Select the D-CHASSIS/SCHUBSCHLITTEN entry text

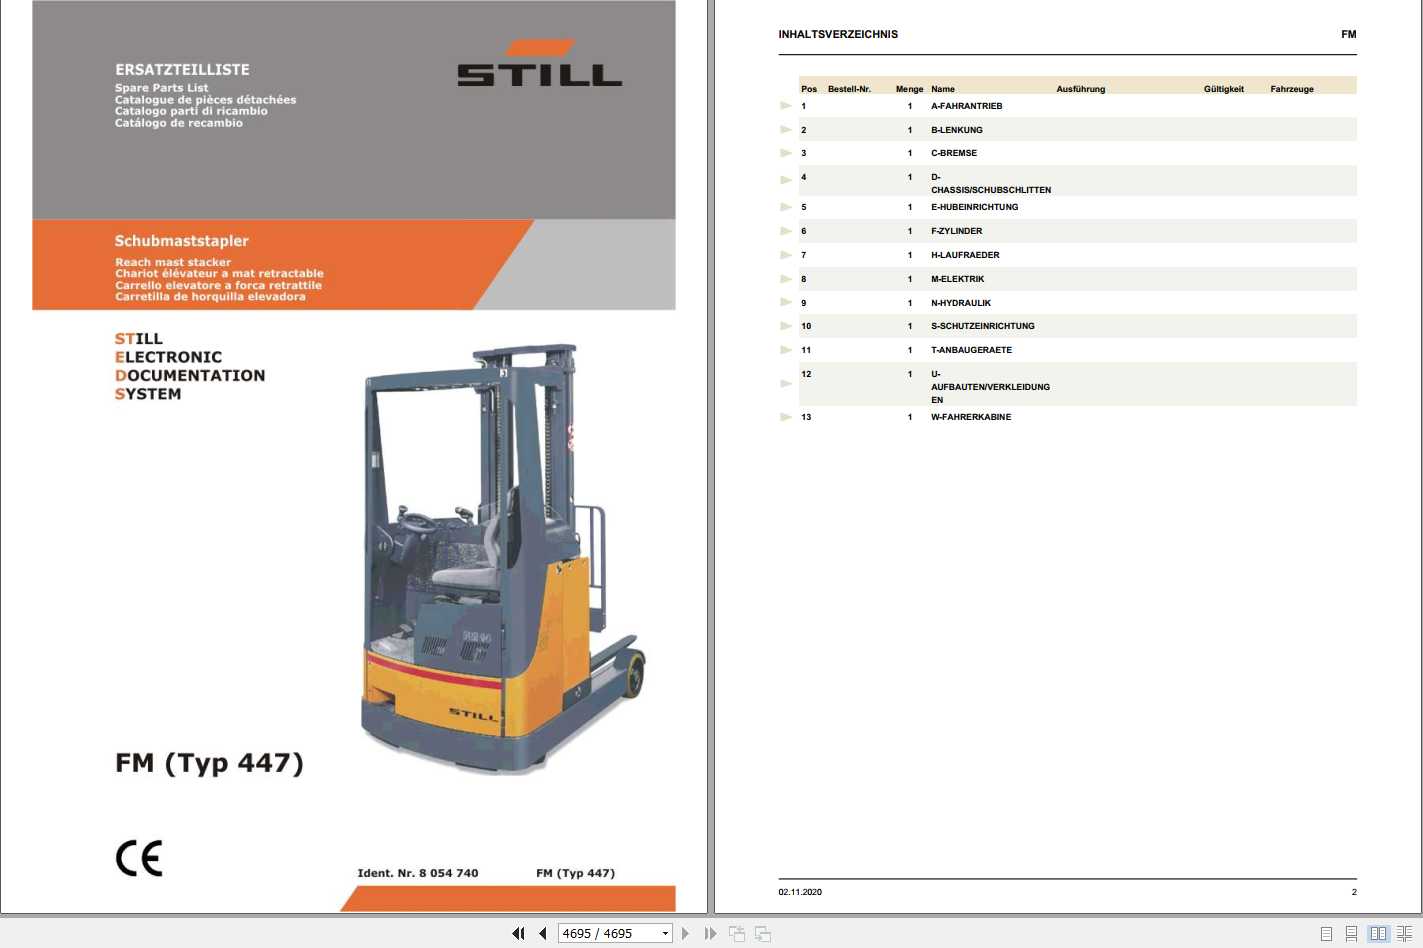coord(991,183)
